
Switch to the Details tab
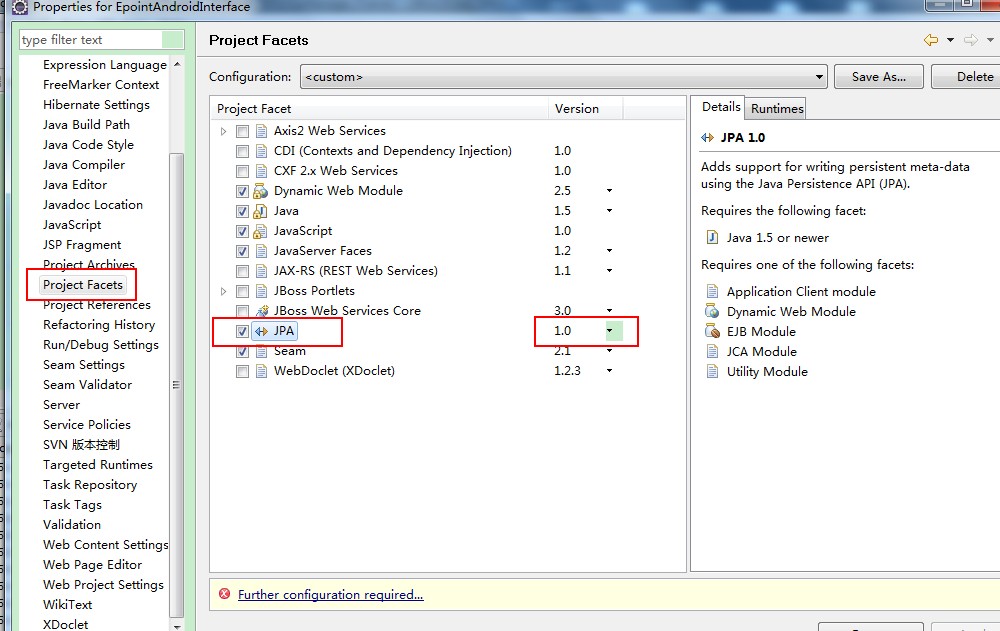721,107
